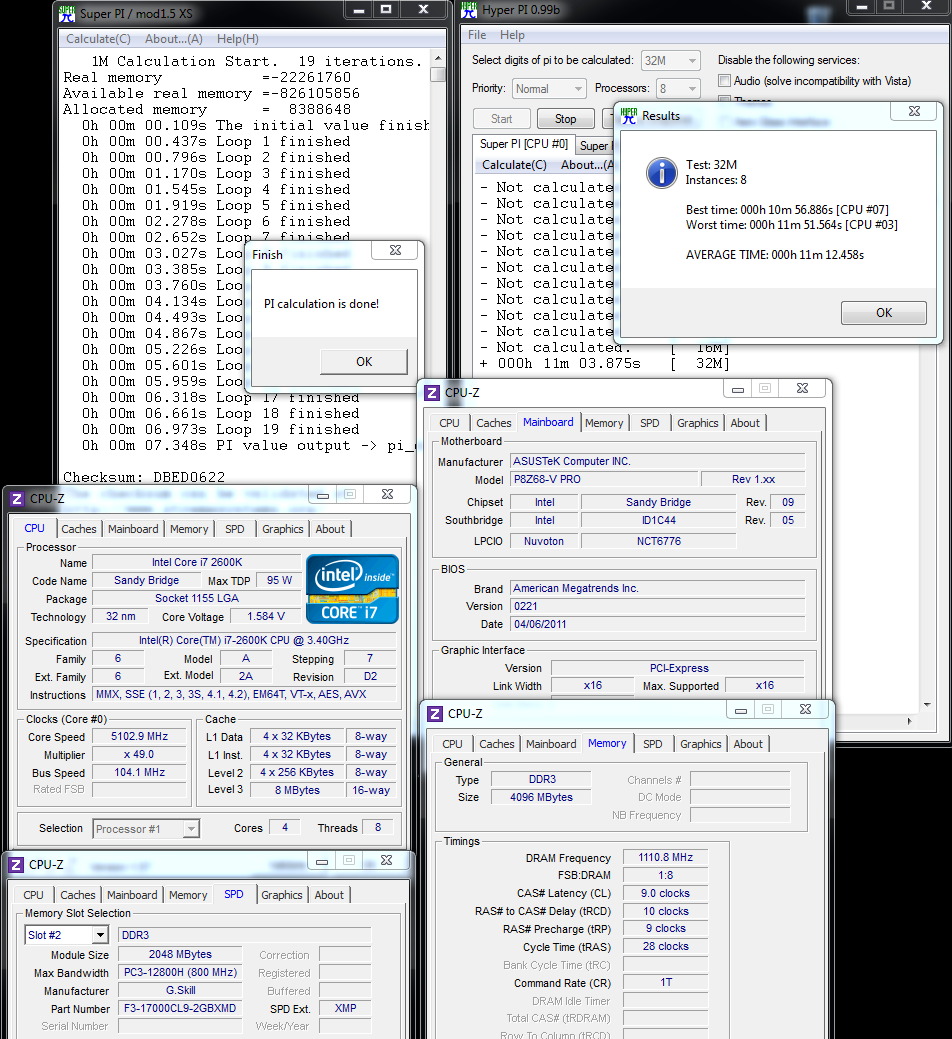Click the CPU-Z SPD window Z icon

tap(16, 865)
